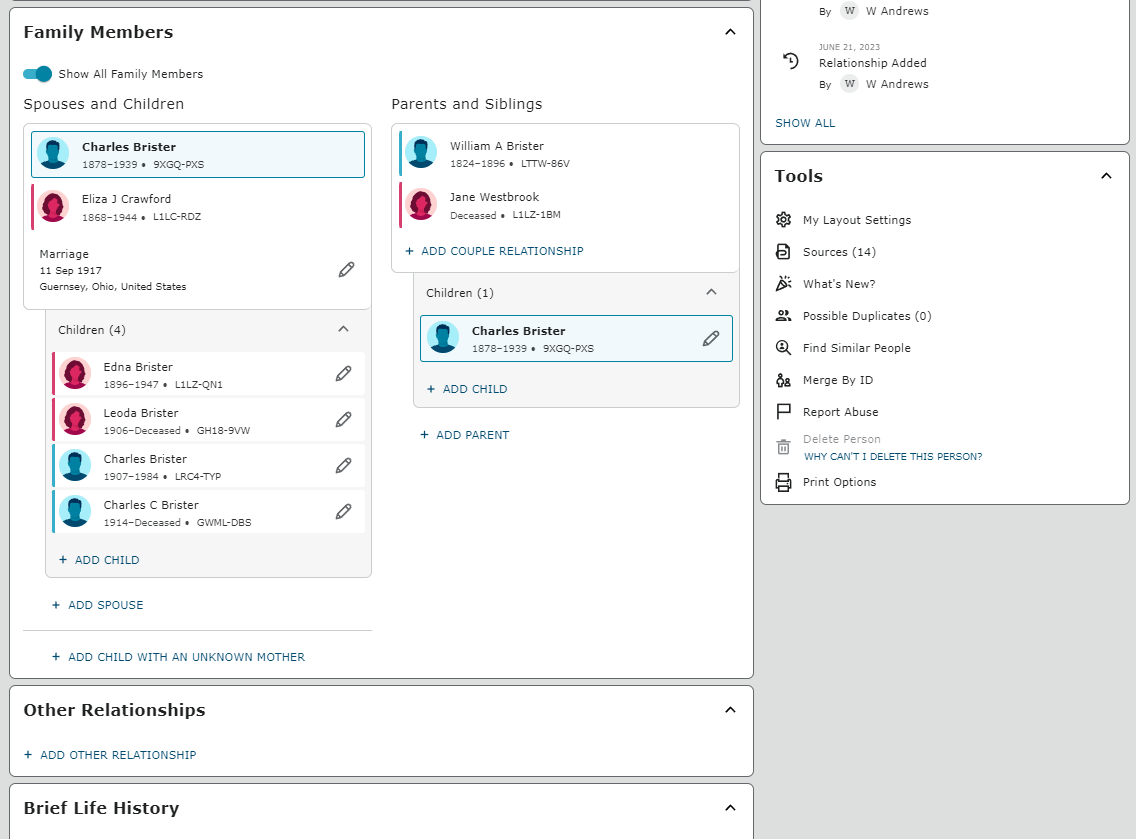Click Add Spouse link
The height and width of the screenshot is (839, 1136).
98,605
